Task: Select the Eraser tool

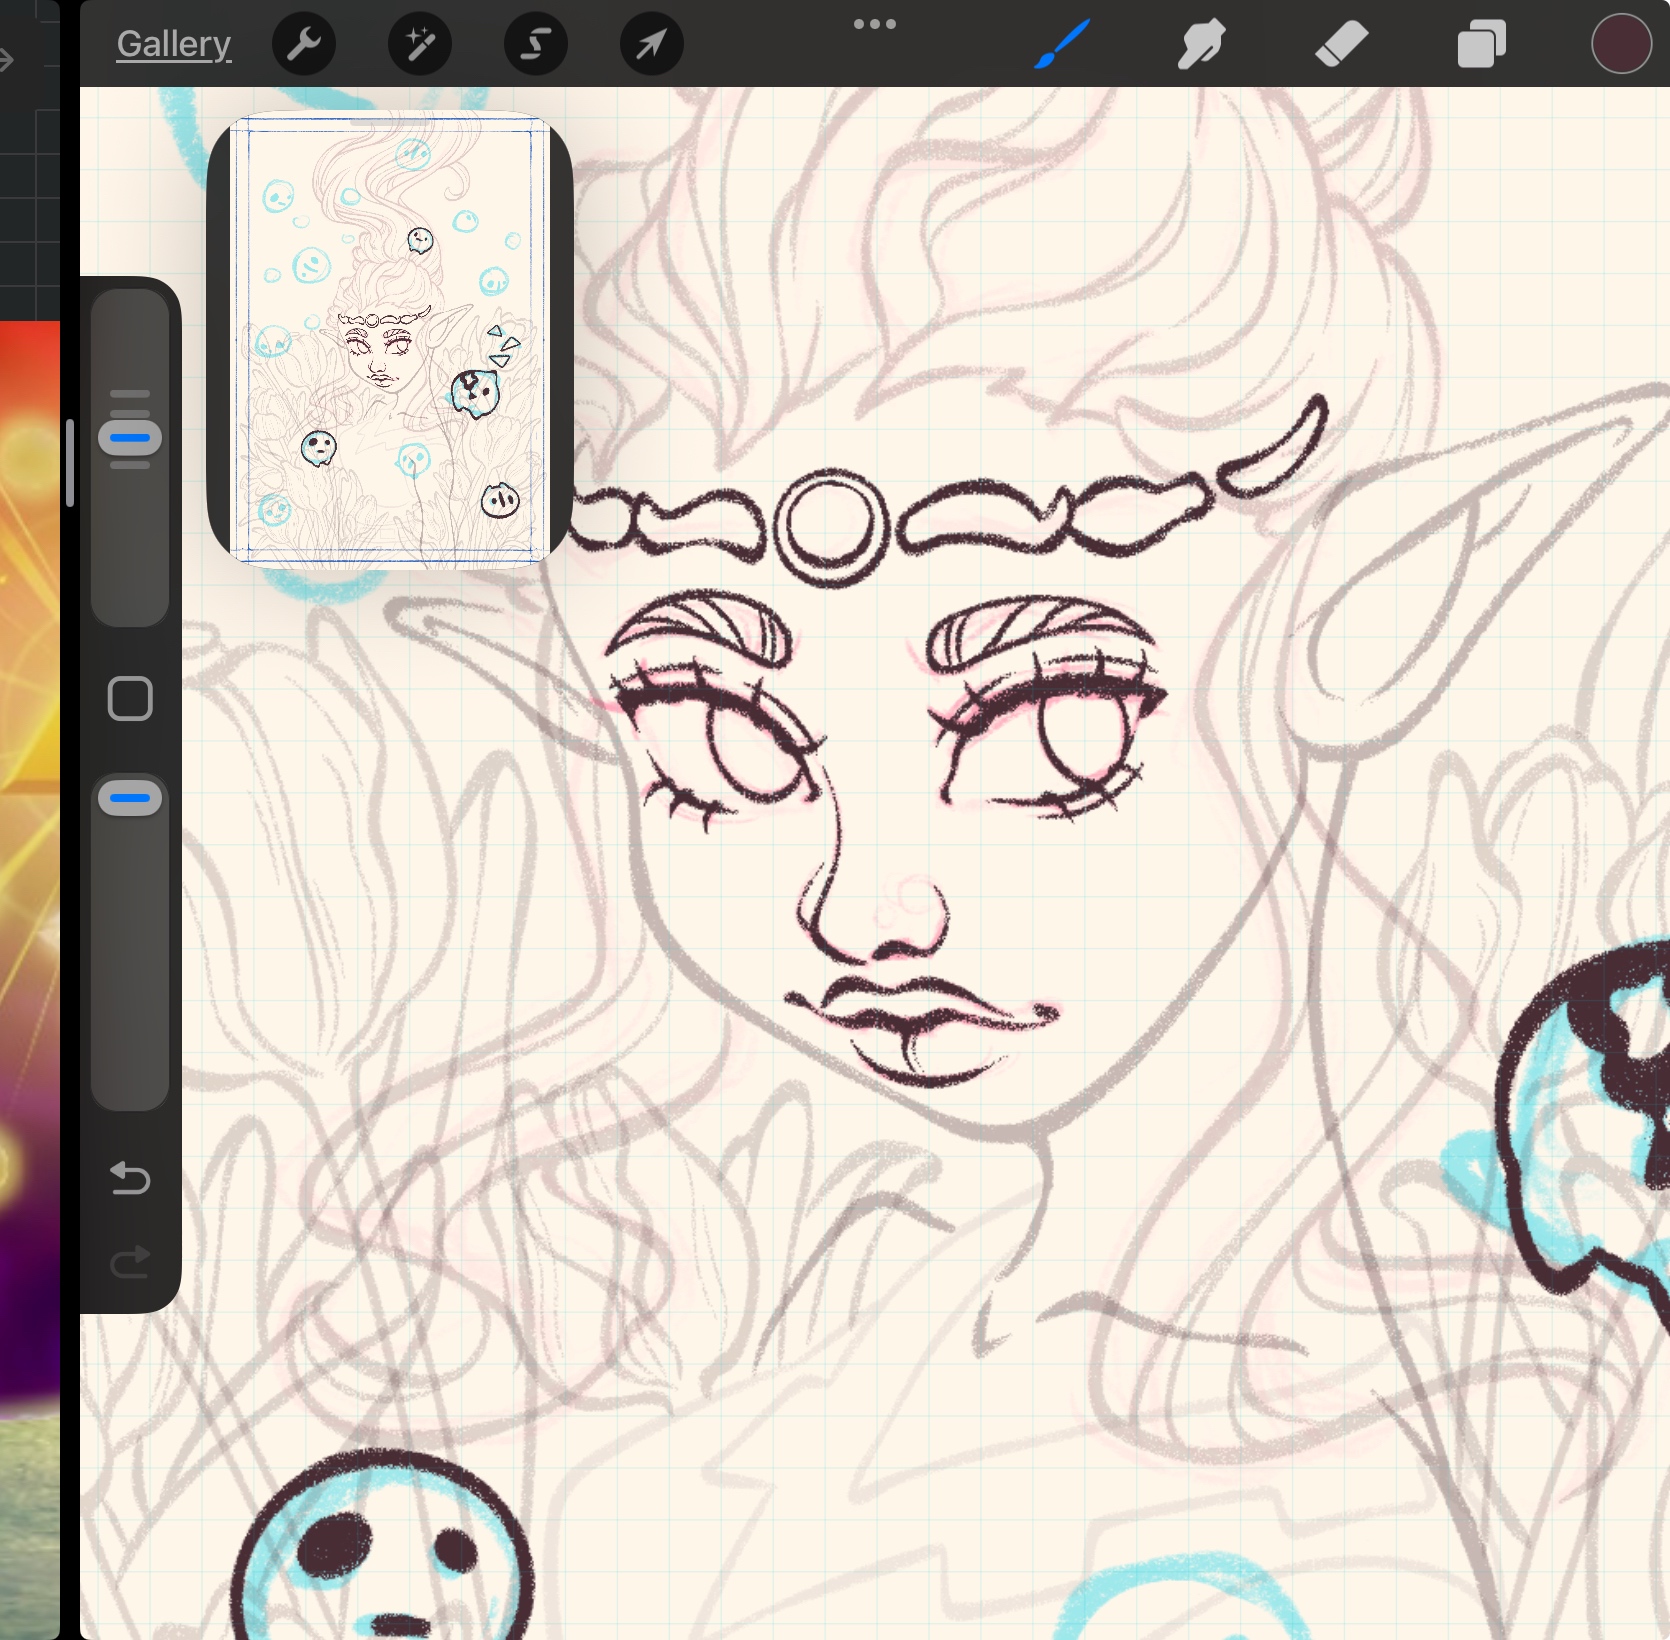Action: [1341, 44]
